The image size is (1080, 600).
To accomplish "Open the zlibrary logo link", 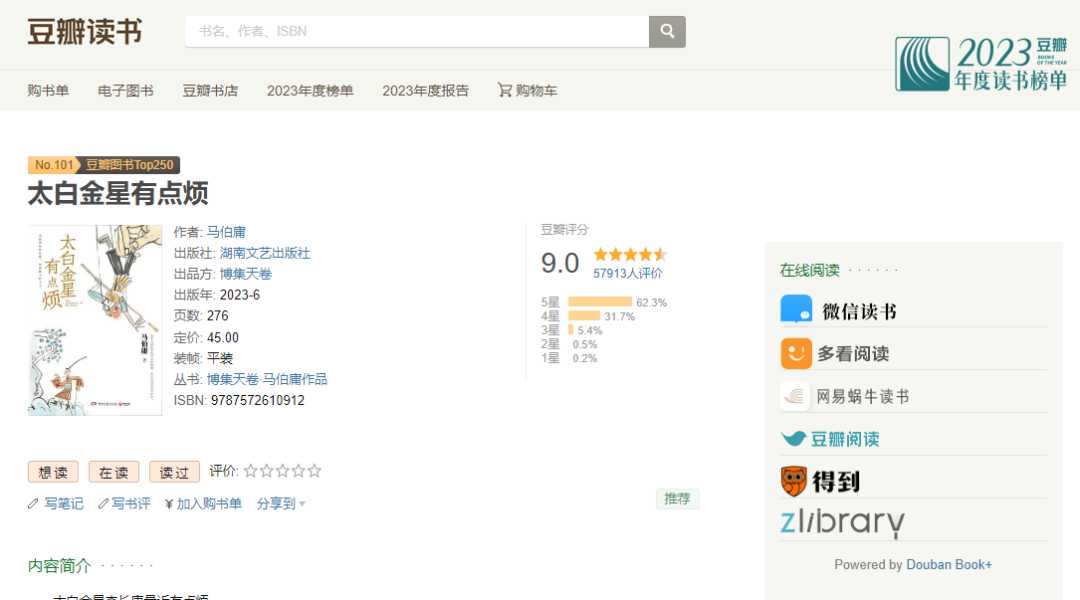I will click(842, 524).
